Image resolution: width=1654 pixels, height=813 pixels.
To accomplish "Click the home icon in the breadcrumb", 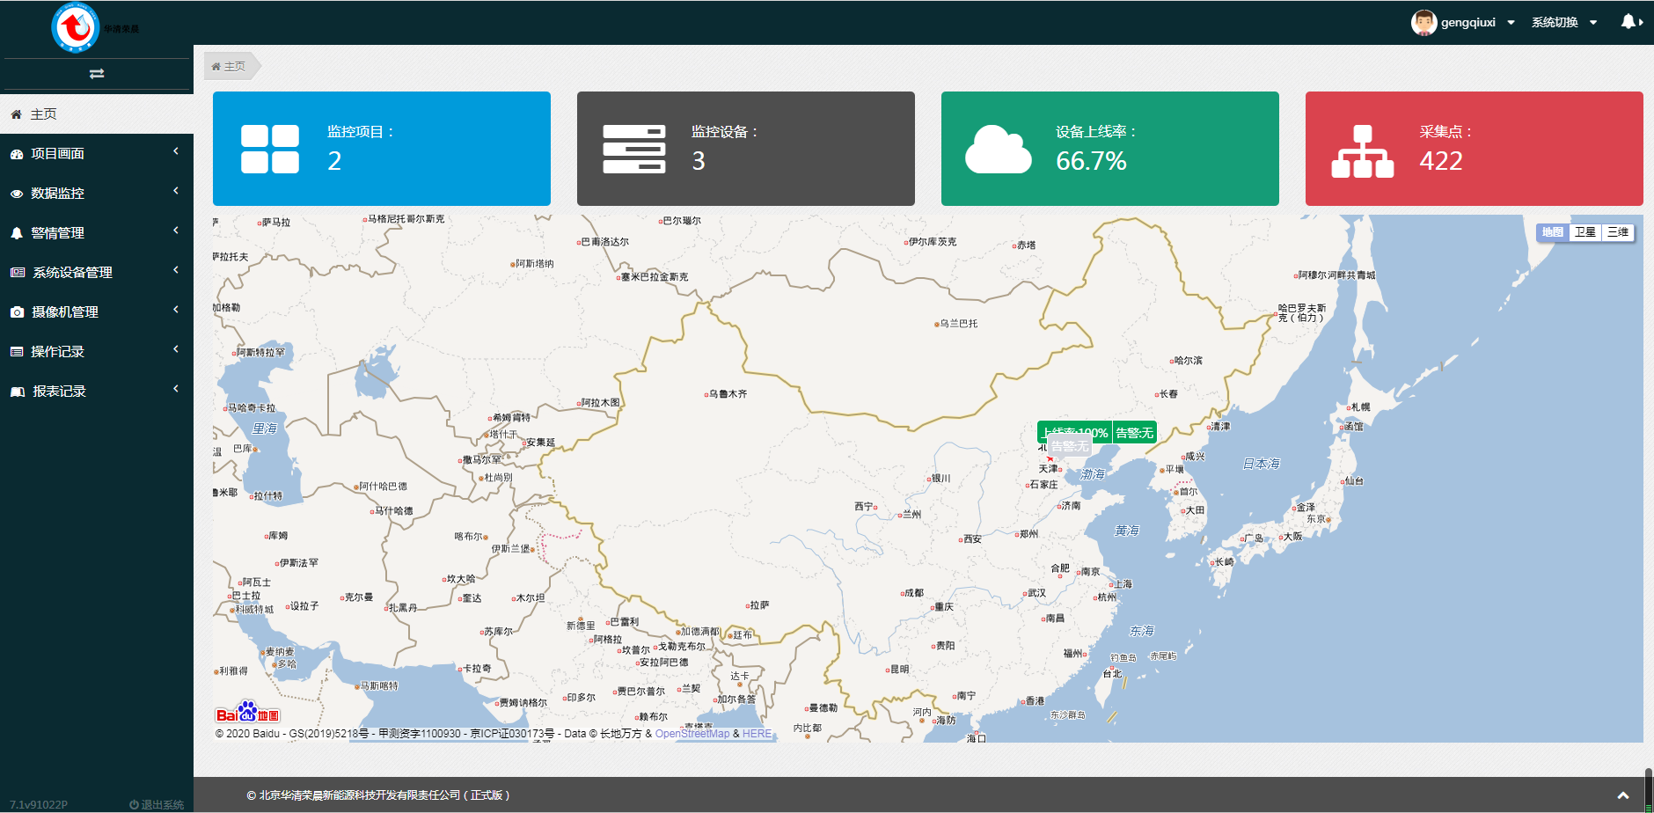I will click(216, 67).
